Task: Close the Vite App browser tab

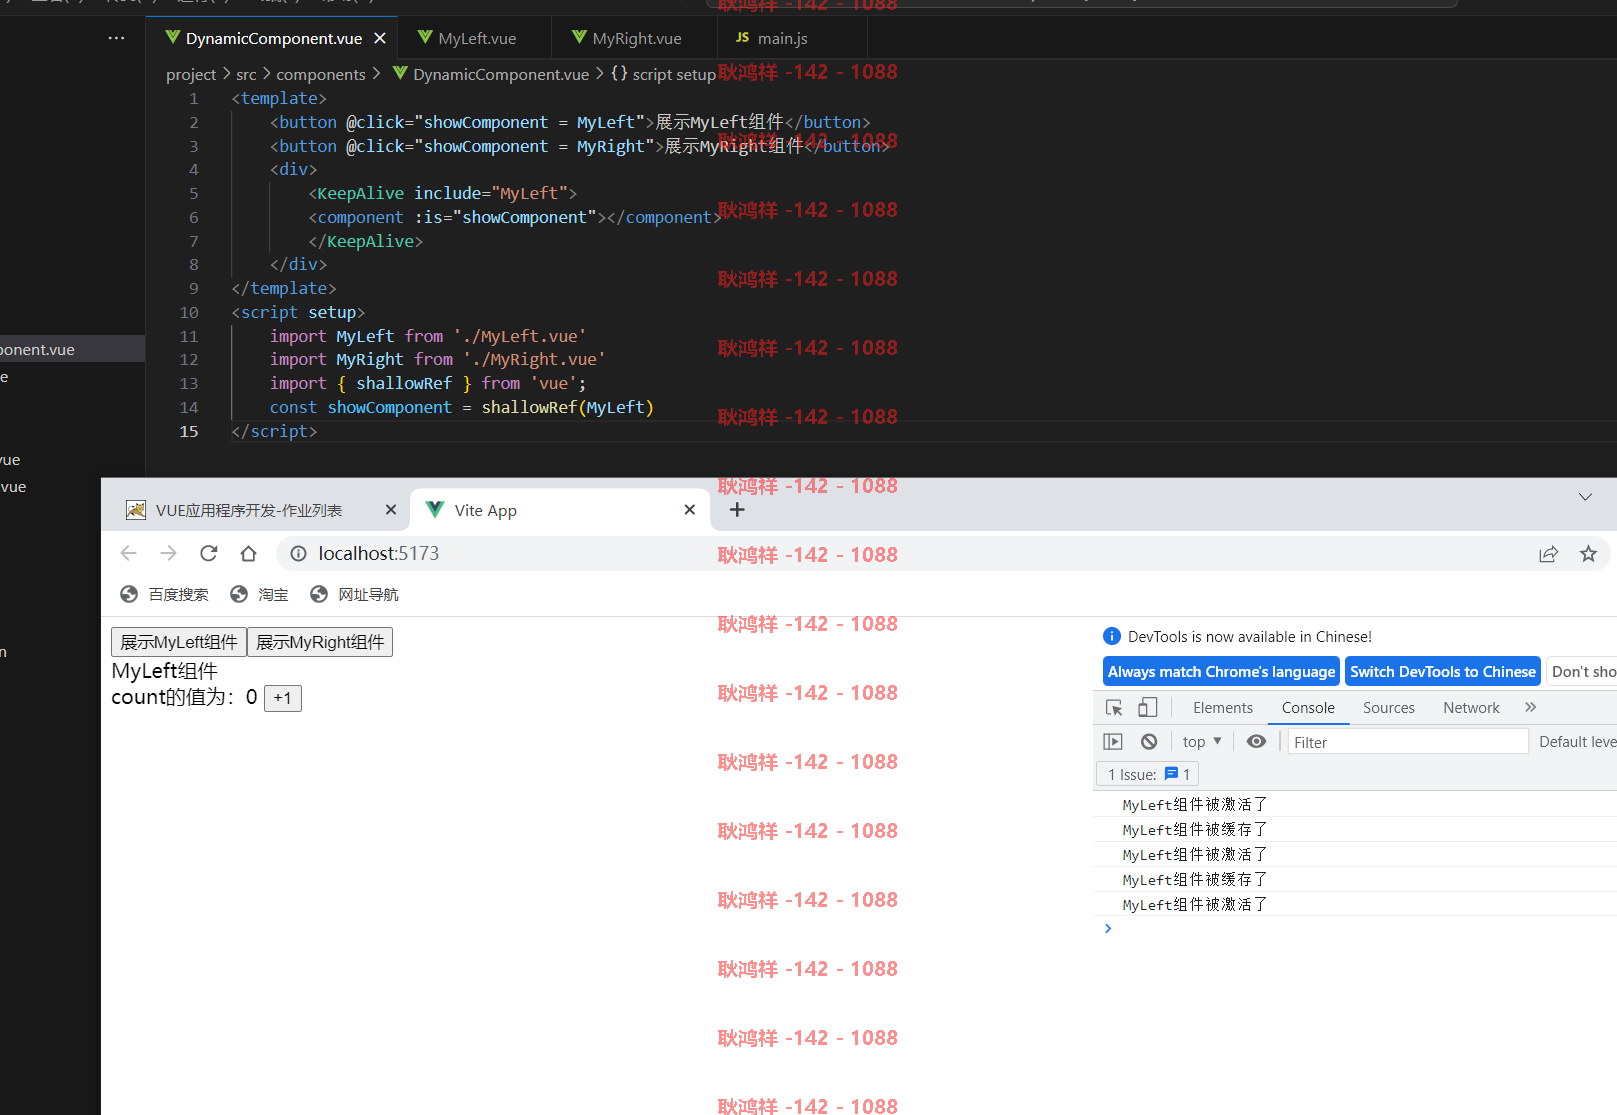Action: click(689, 510)
